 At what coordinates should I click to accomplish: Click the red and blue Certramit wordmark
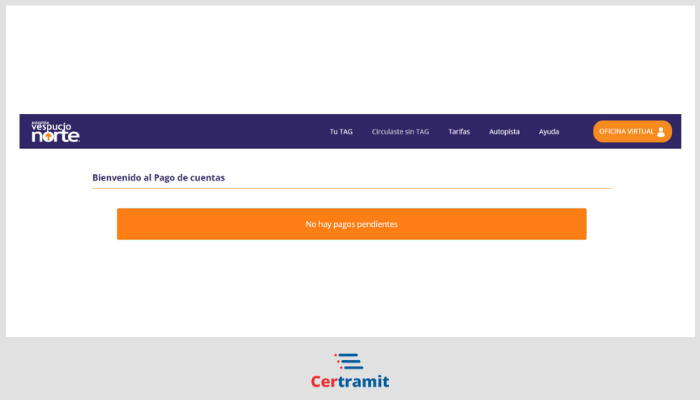pos(349,381)
